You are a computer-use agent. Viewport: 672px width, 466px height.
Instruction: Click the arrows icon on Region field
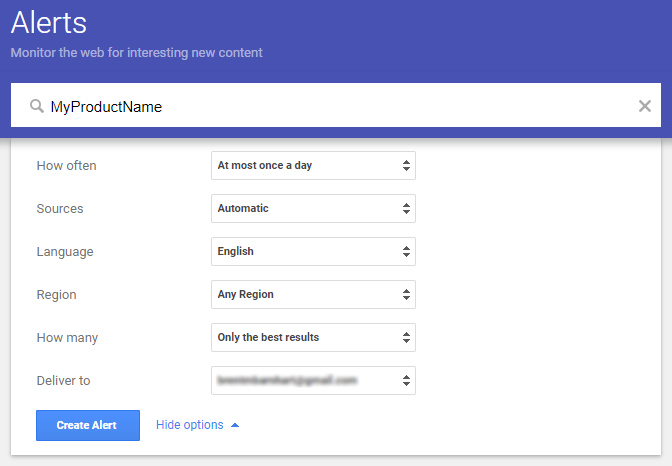click(406, 295)
